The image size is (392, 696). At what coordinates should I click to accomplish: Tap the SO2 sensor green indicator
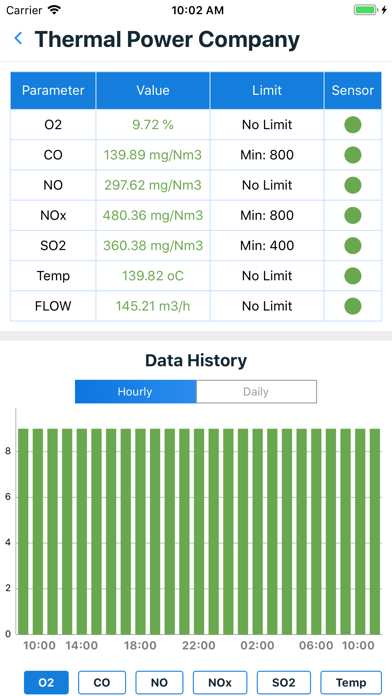pyautogui.click(x=352, y=245)
